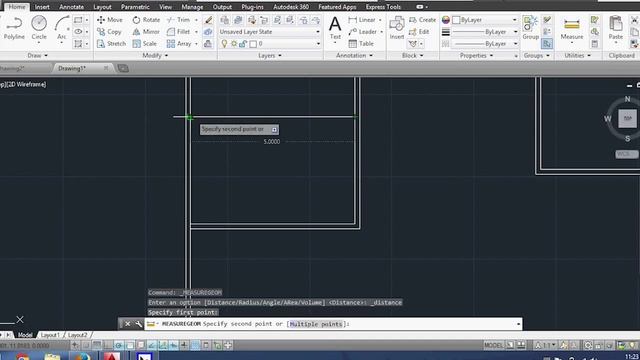
Task: Click Edit block
Action: point(419,31)
